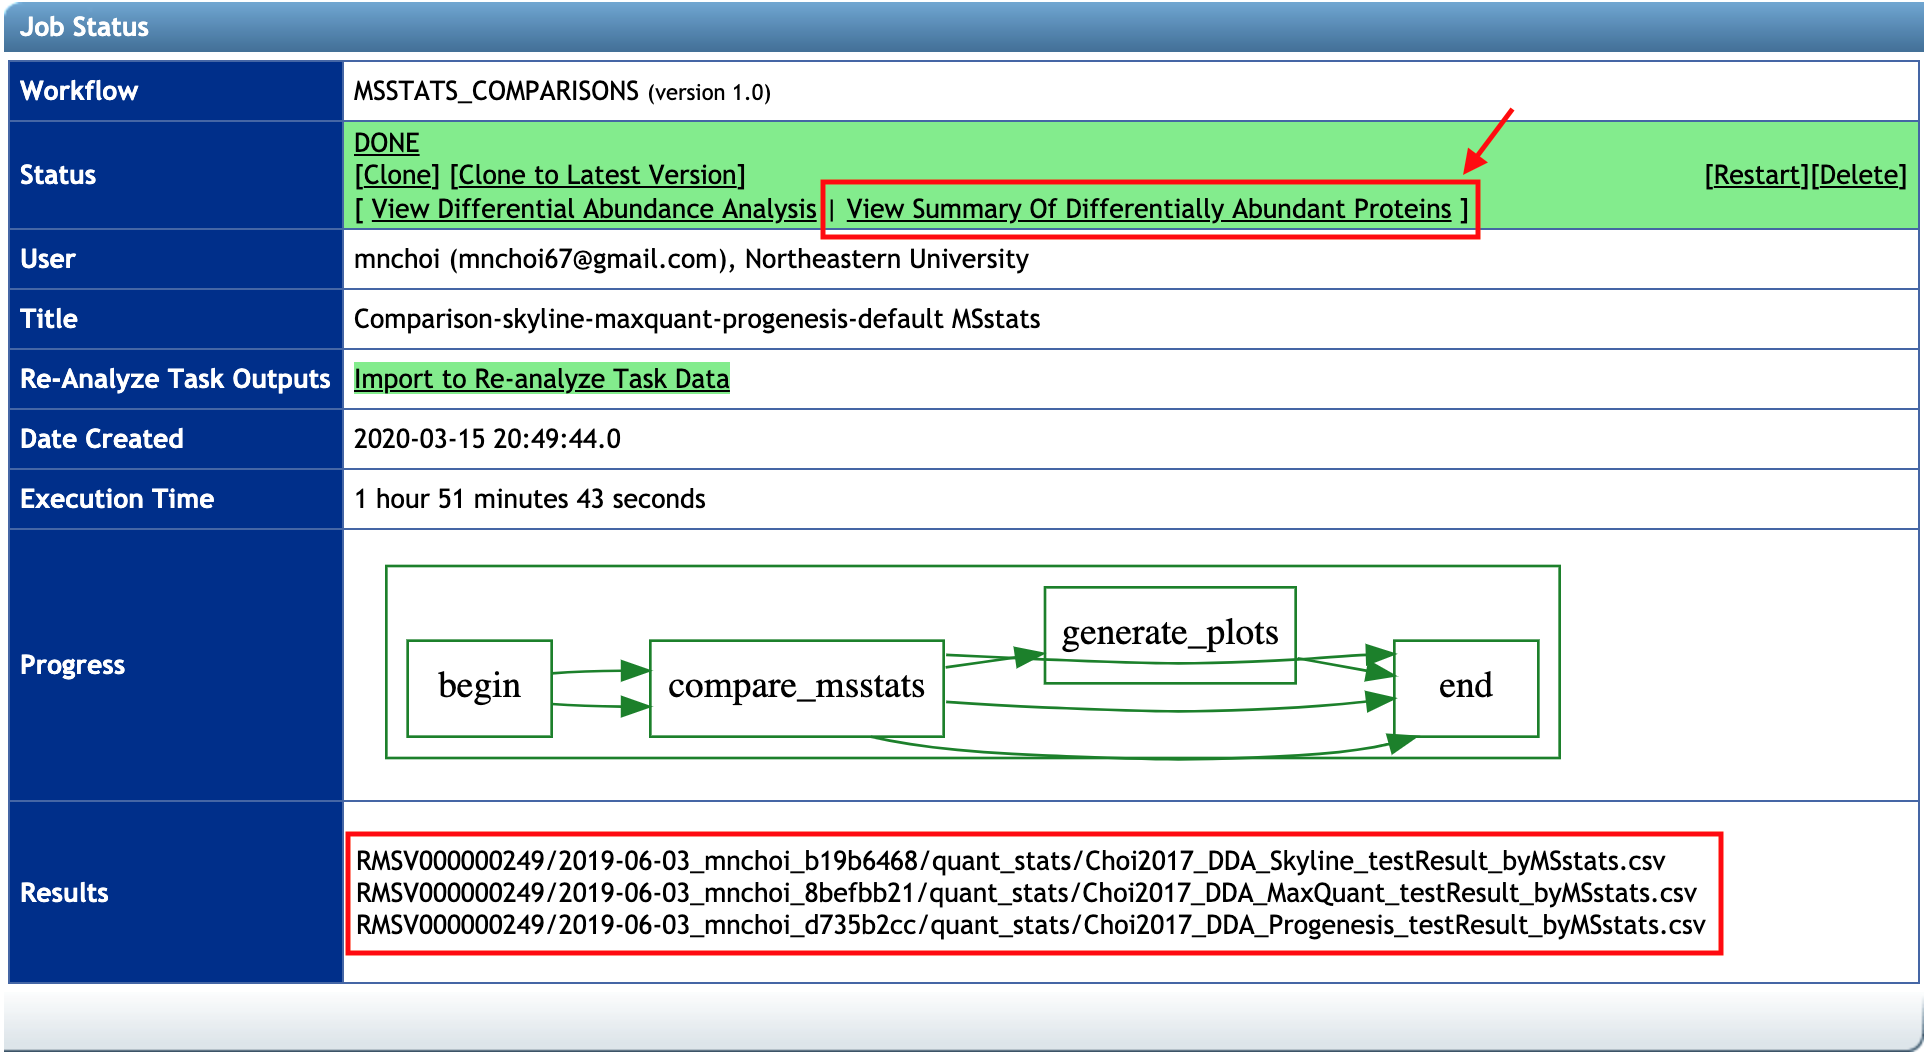Open the Clone link
The image size is (1932, 1064).
pos(397,175)
